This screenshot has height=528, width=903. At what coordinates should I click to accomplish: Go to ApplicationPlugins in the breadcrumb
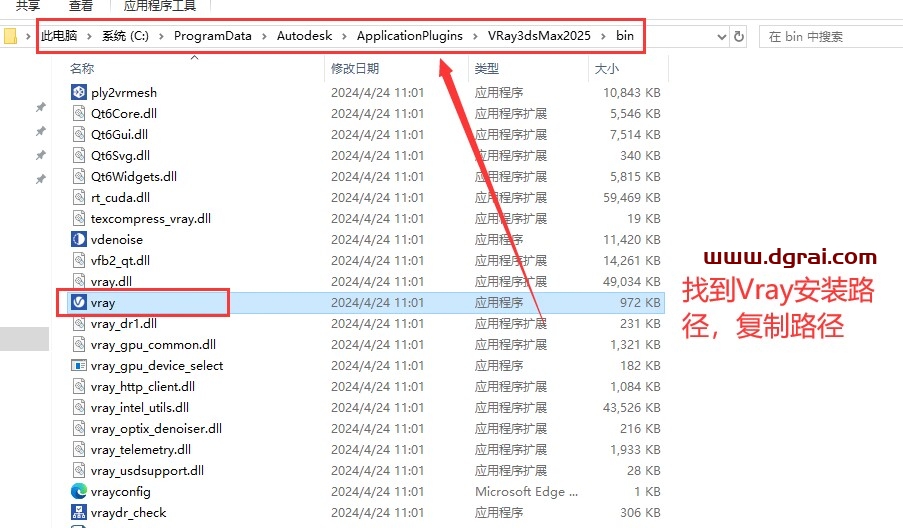409,36
